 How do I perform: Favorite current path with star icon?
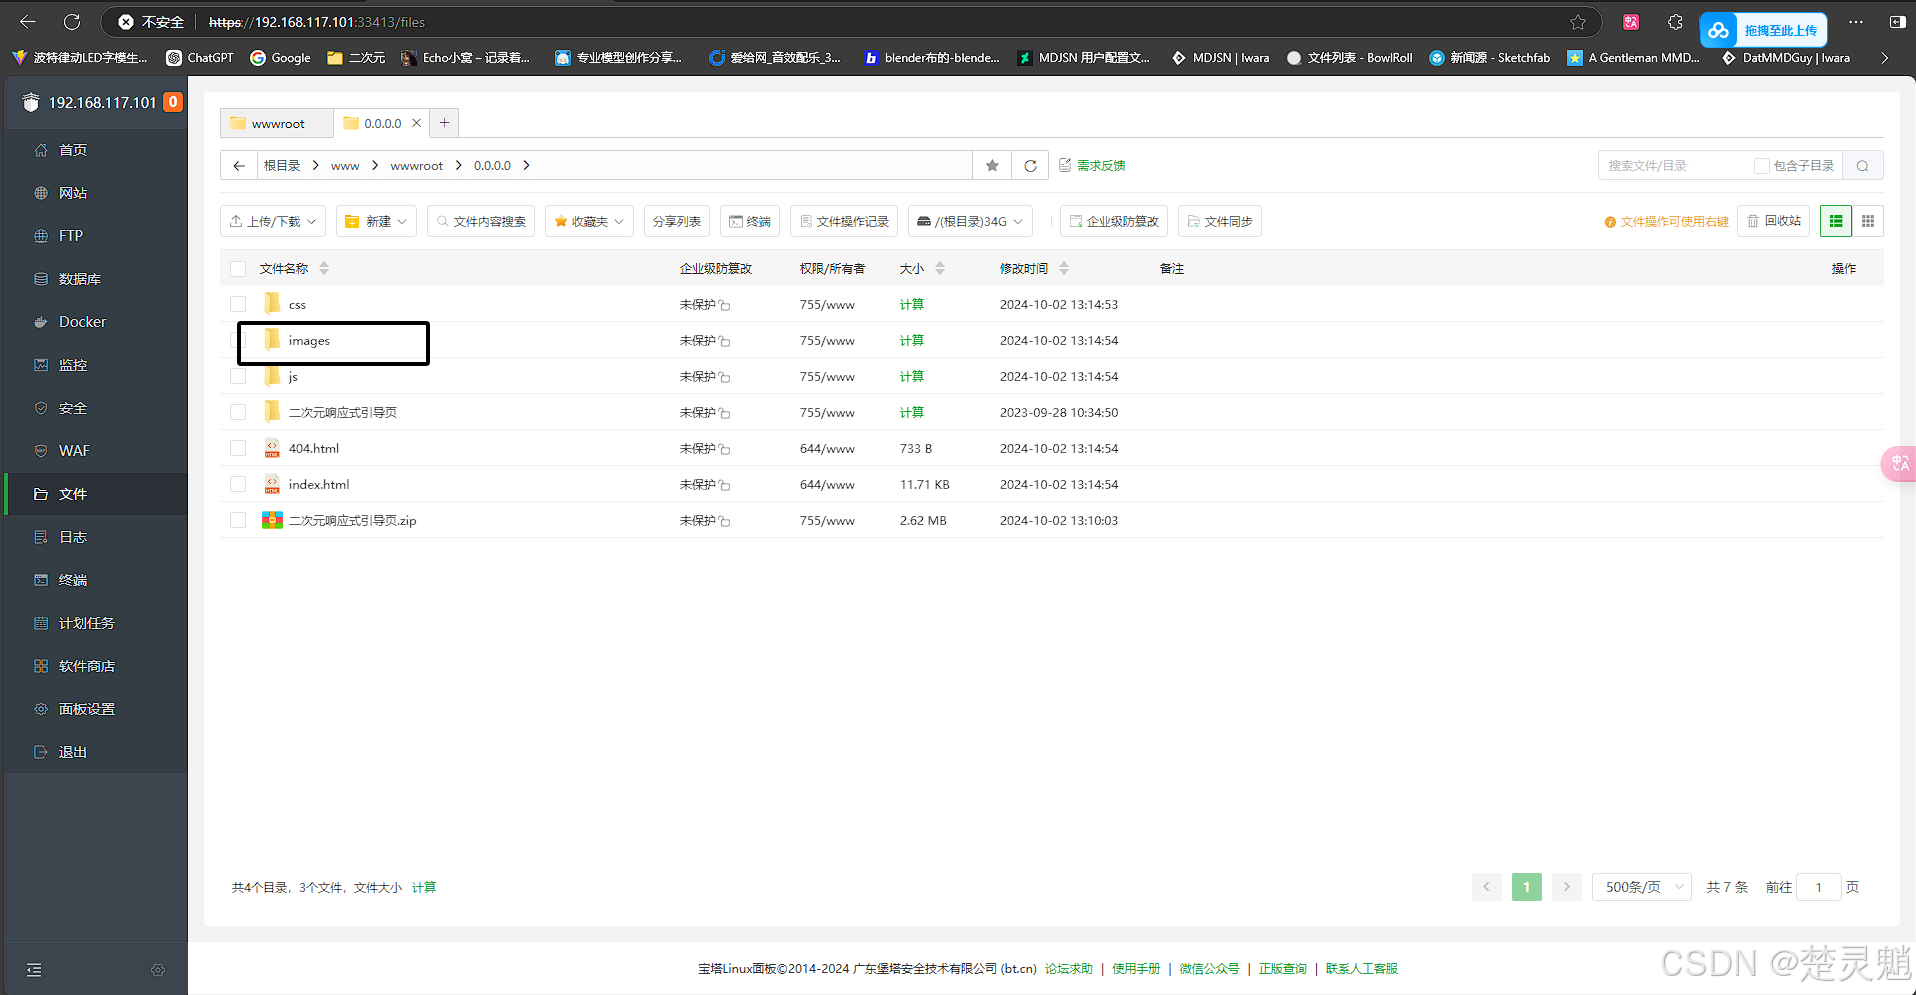pos(992,166)
